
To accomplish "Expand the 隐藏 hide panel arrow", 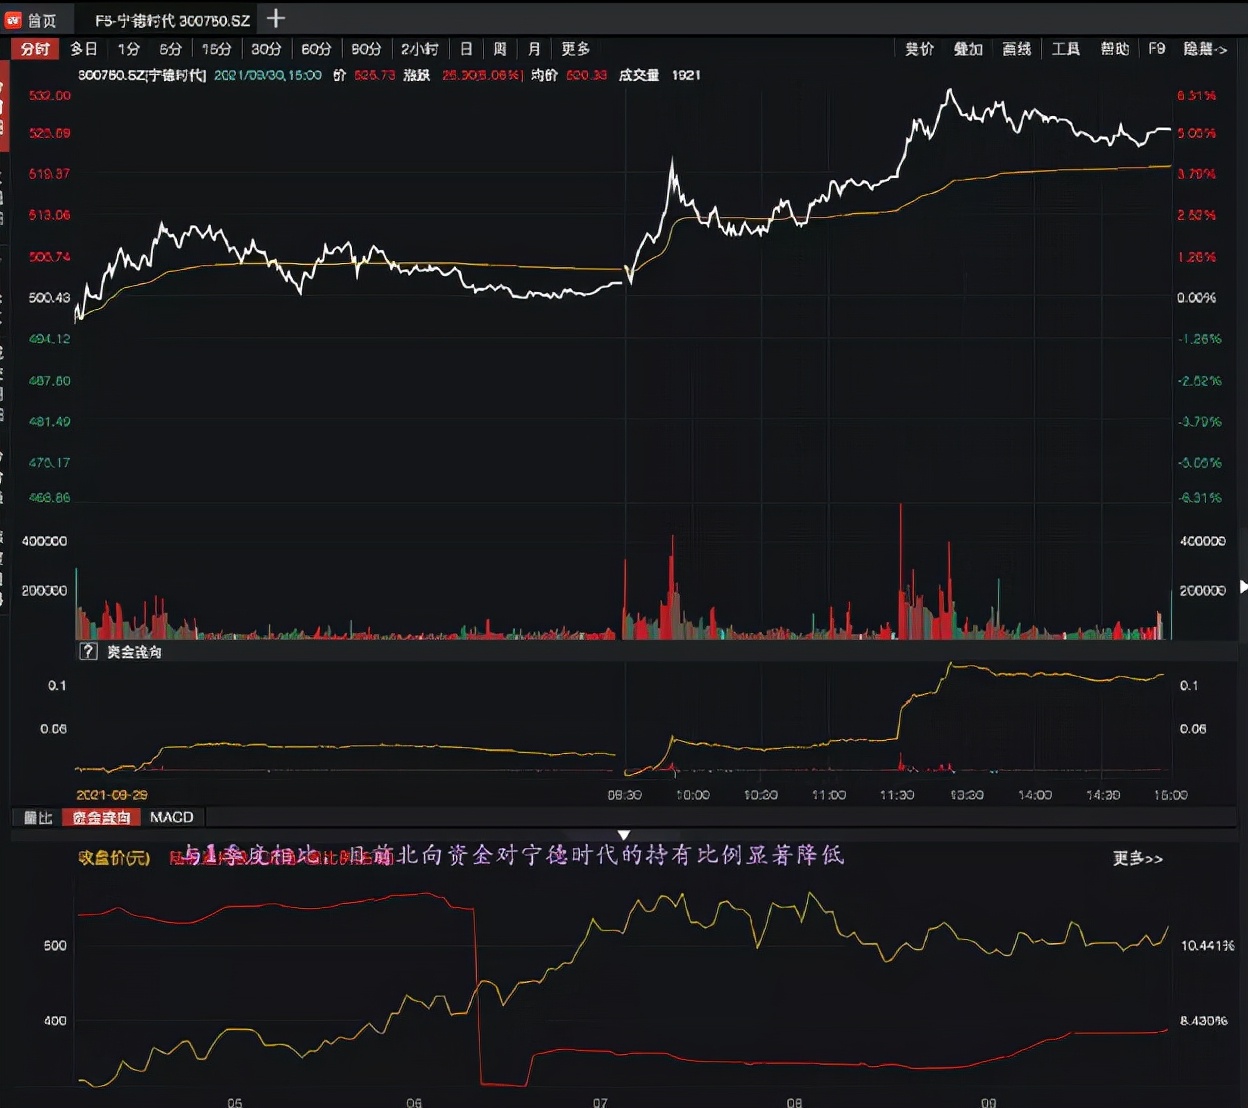I will click(x=1204, y=49).
